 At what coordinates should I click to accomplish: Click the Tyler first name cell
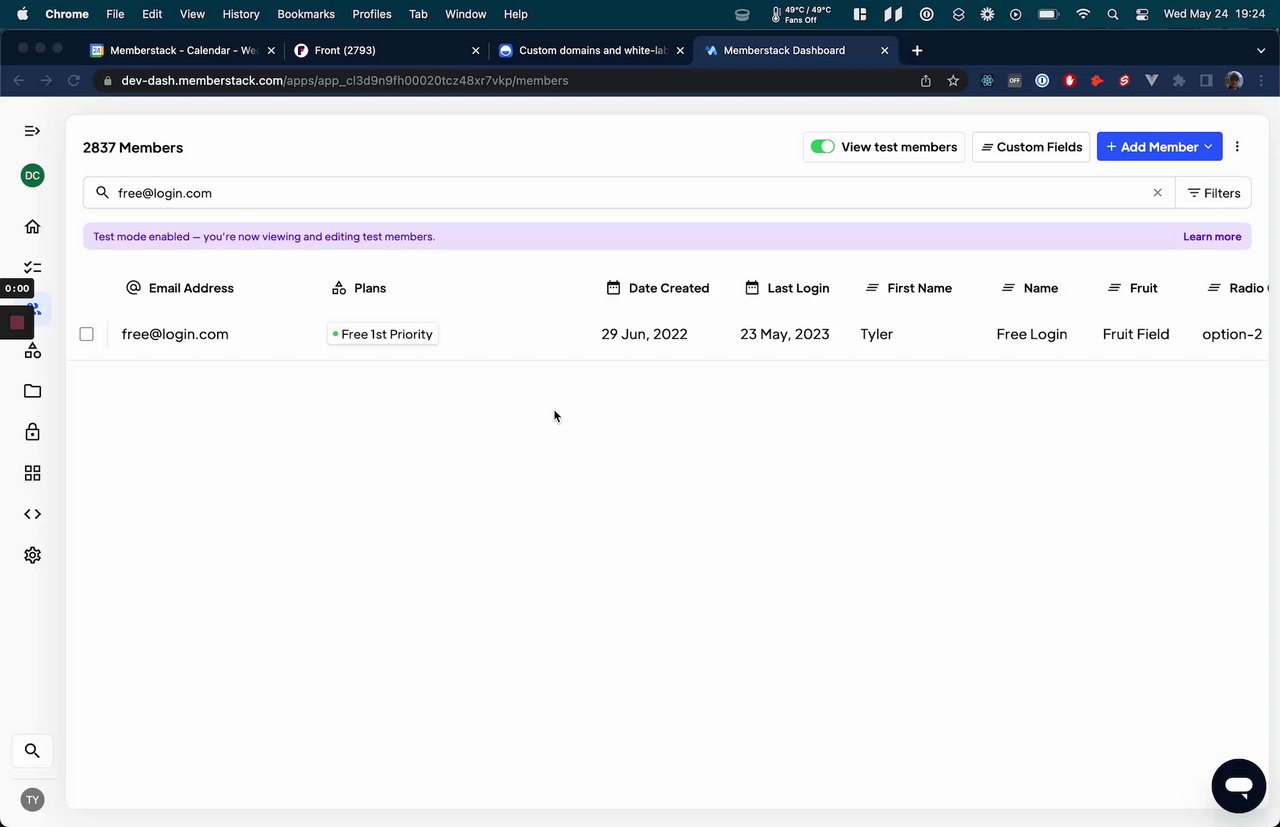click(877, 334)
